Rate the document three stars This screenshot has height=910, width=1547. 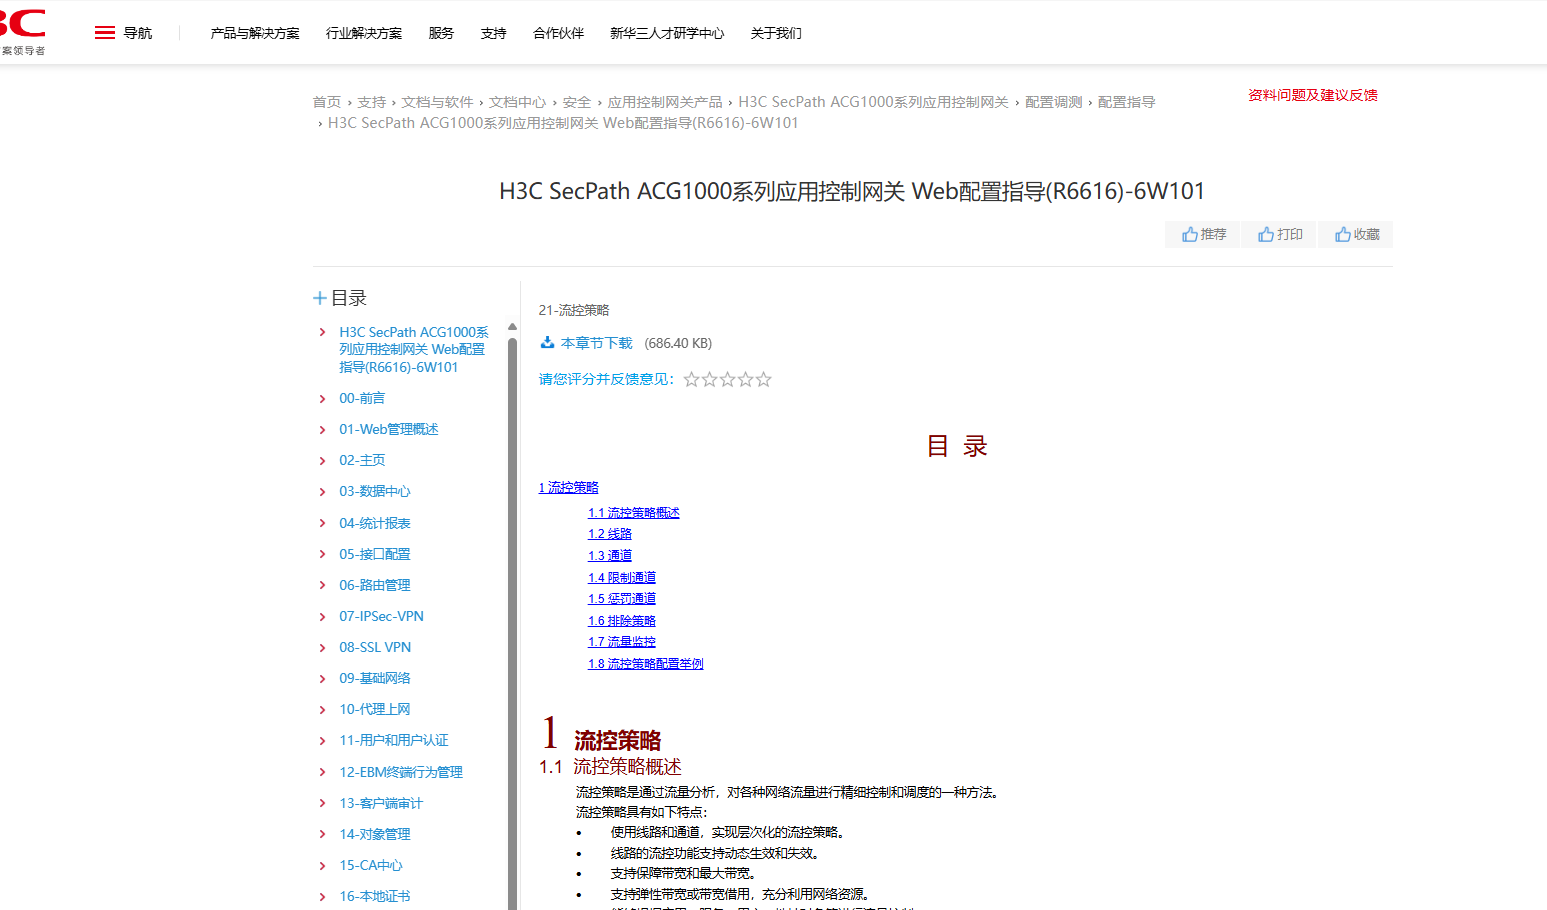click(x=728, y=379)
